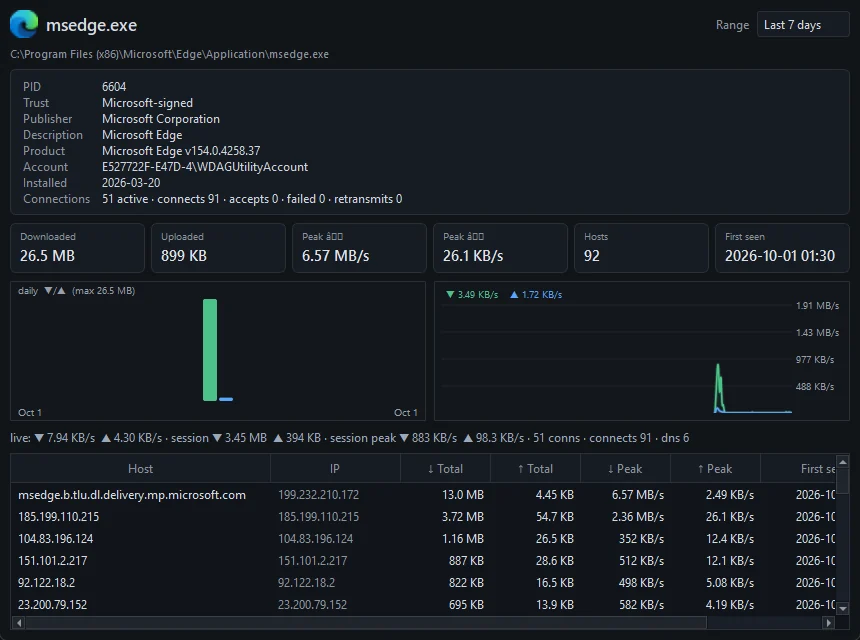Sort by download Total column header
Viewport: 860px width, 640px height.
pyautogui.click(x=445, y=469)
